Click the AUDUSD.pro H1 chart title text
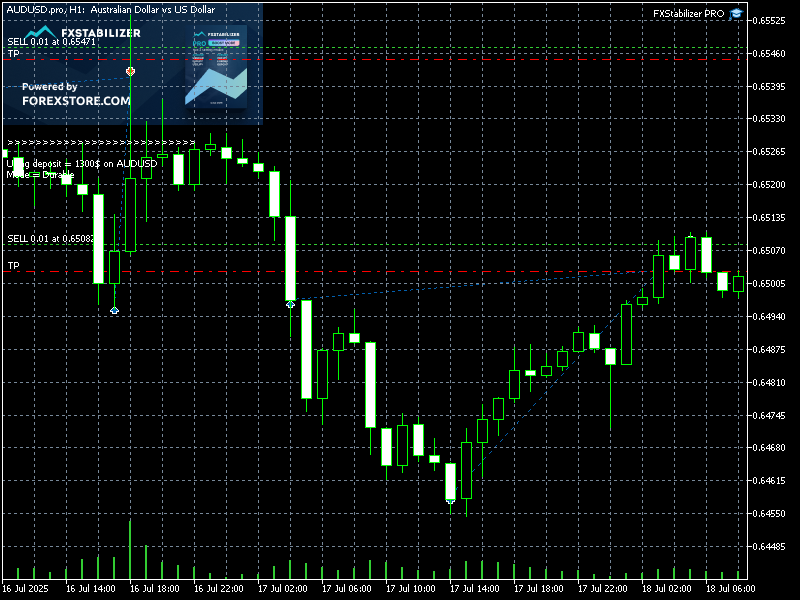This screenshot has height=600, width=800. pos(124,9)
